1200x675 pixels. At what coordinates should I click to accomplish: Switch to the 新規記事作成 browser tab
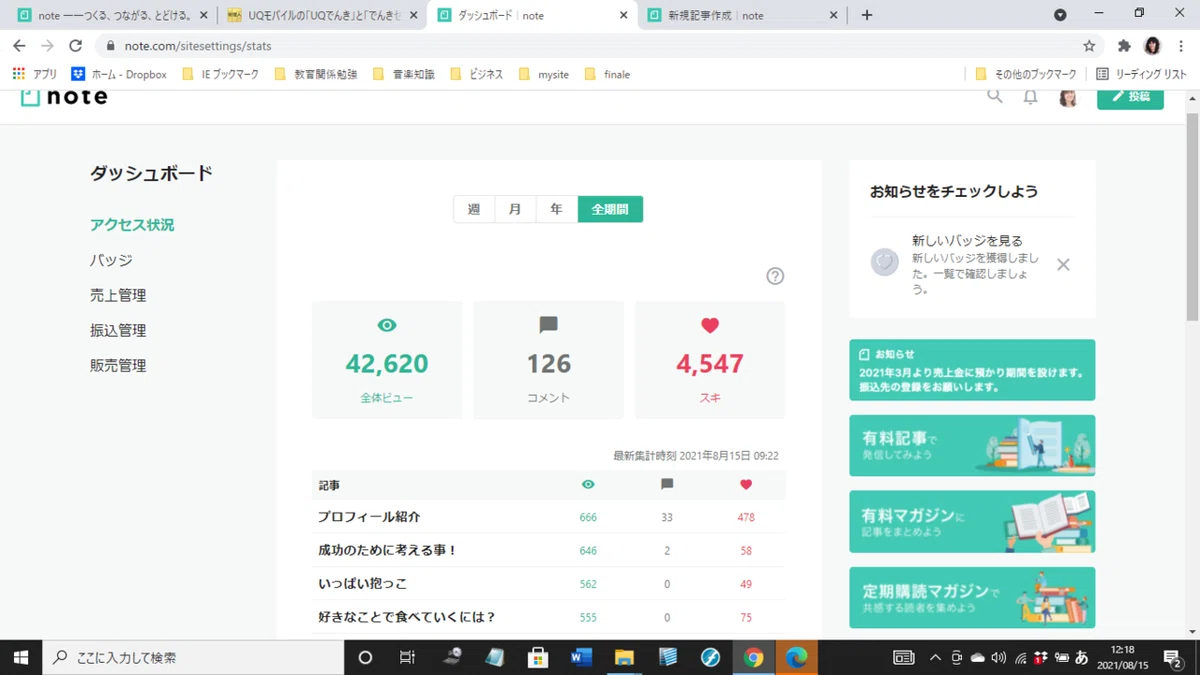[x=742, y=15]
